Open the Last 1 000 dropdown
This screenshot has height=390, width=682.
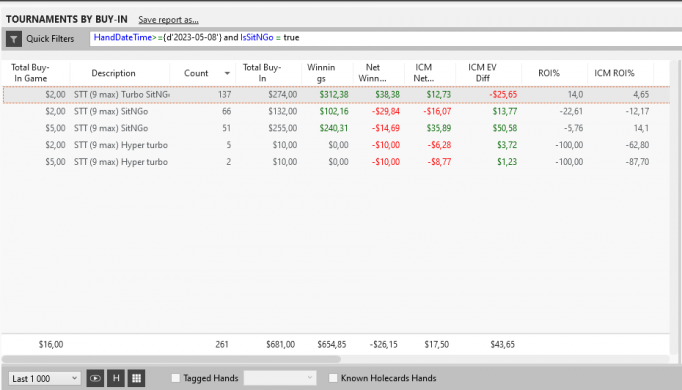44,379
